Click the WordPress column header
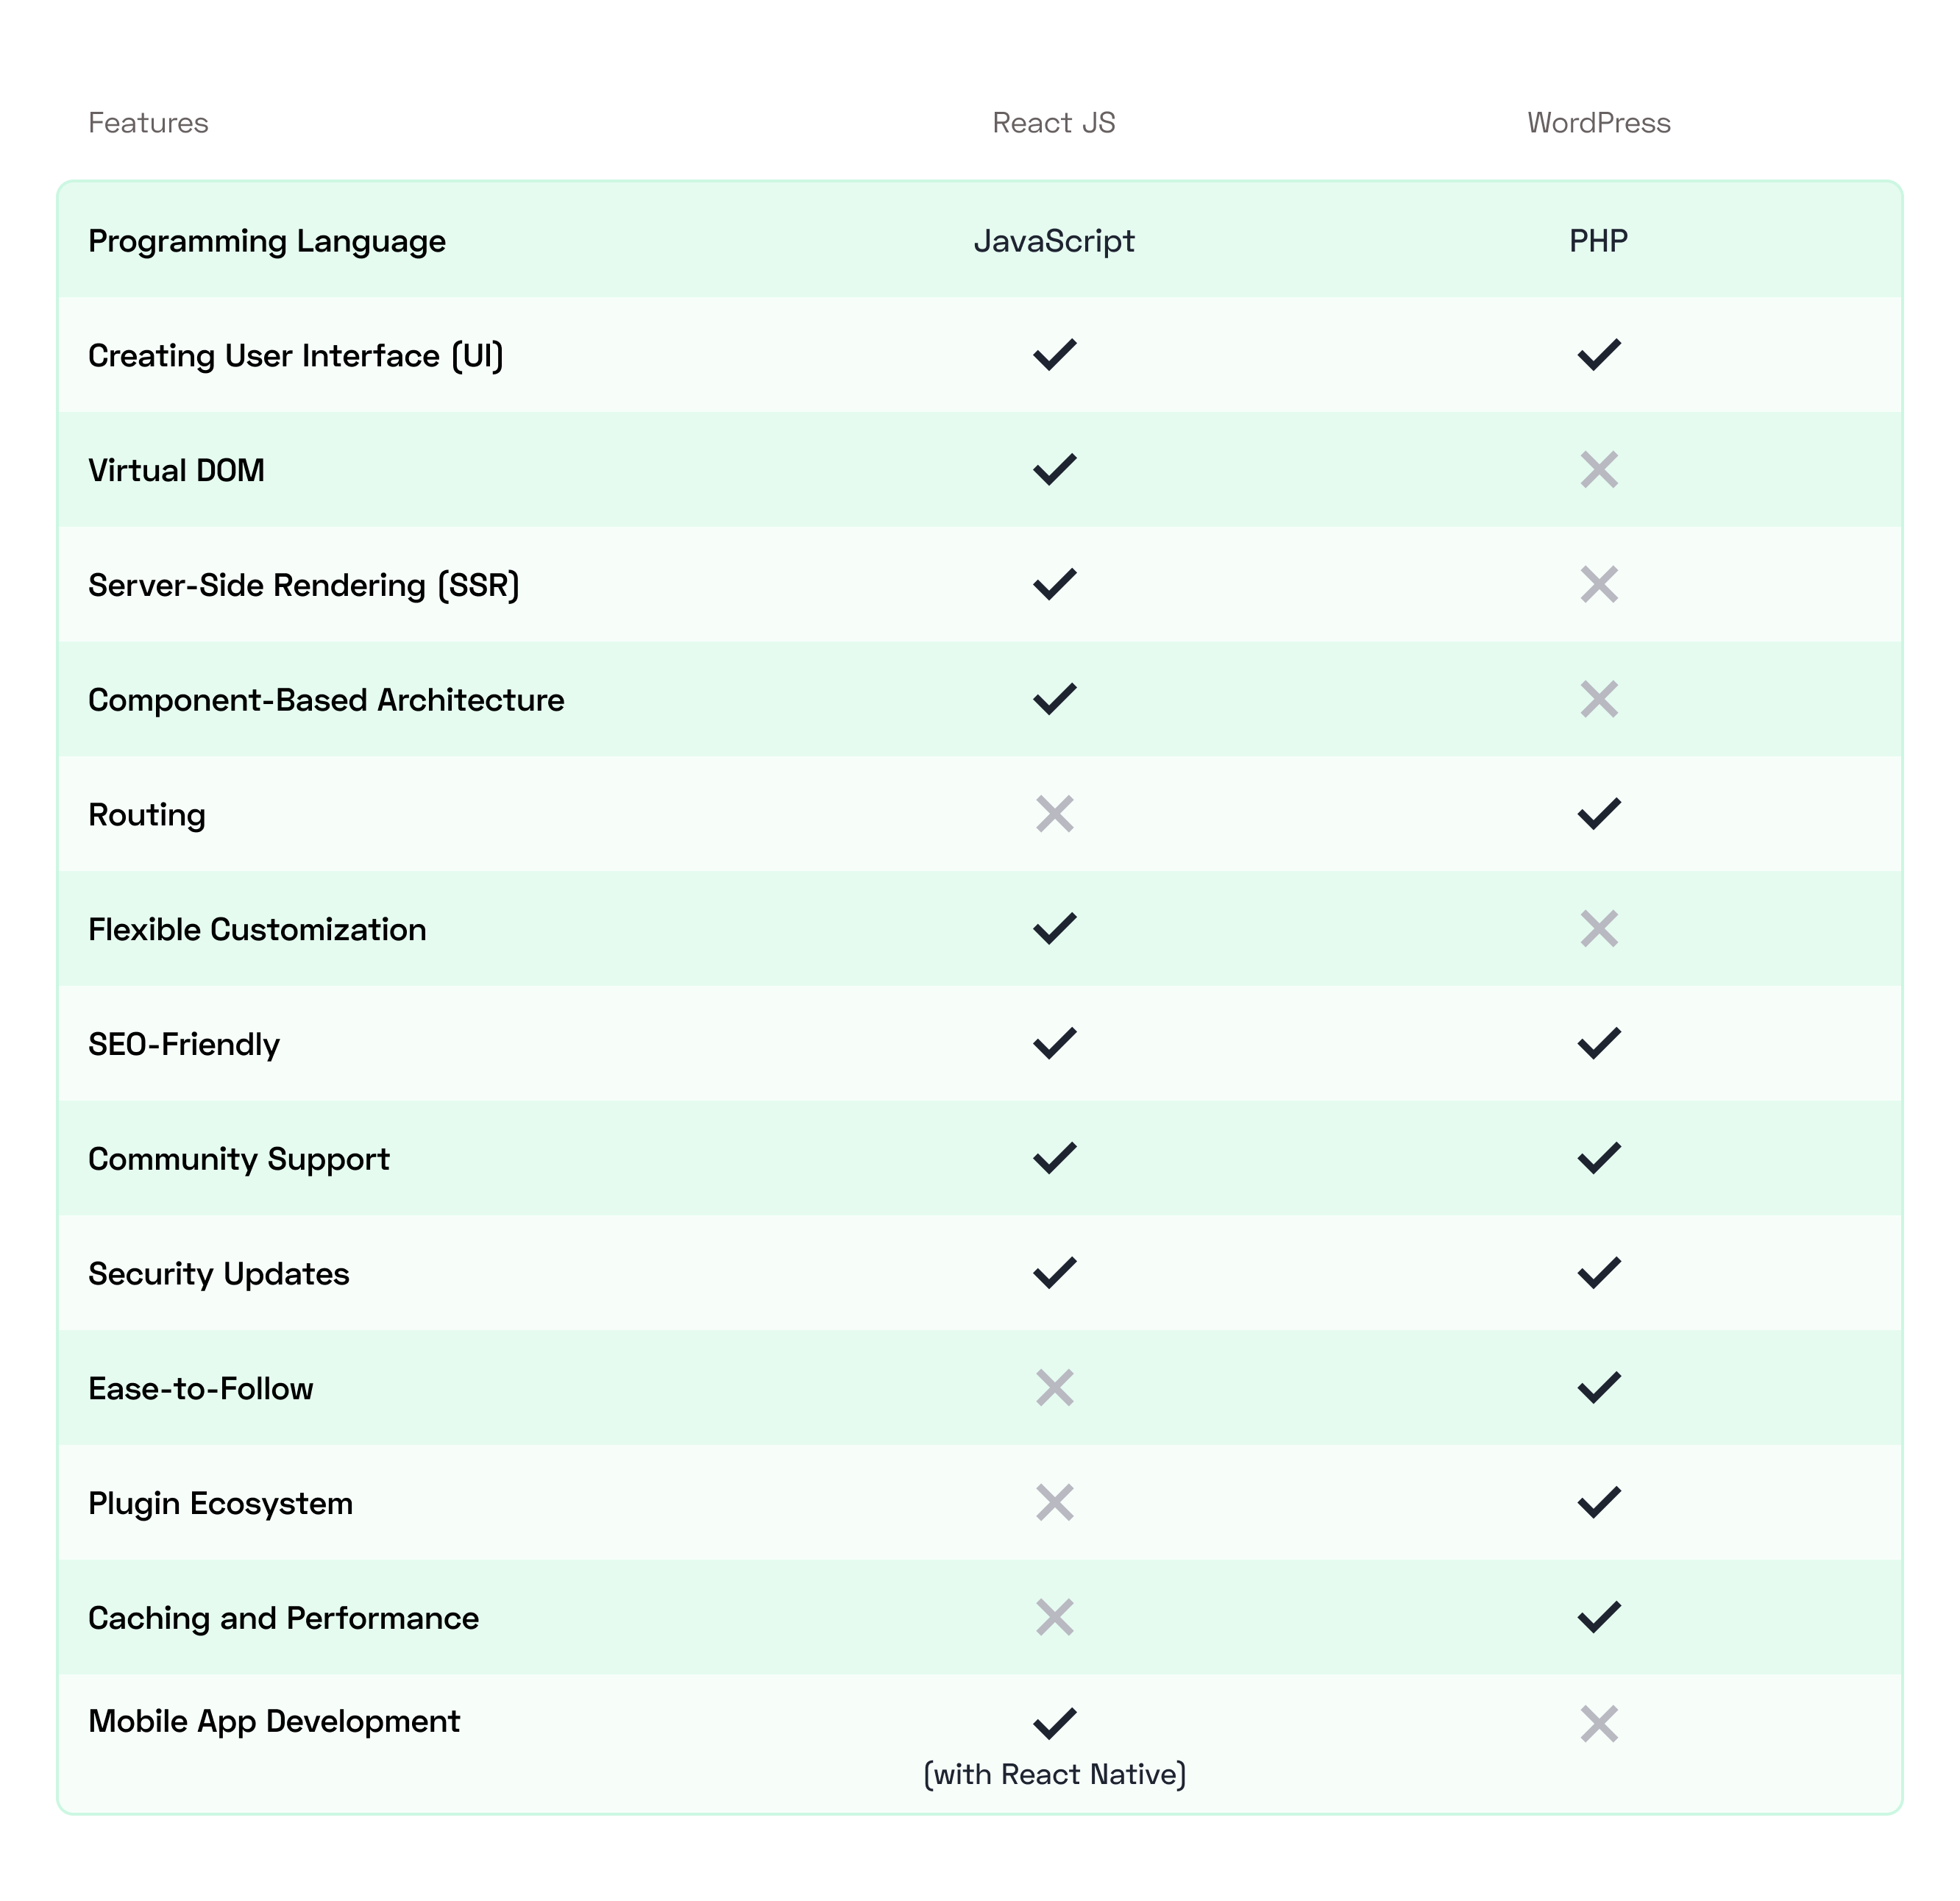This screenshot has height=1901, width=1960. pyautogui.click(x=1598, y=123)
